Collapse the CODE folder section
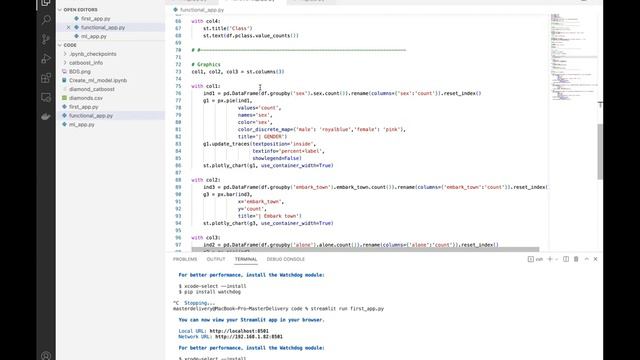This screenshot has height=360, width=640. pyautogui.click(x=70, y=45)
